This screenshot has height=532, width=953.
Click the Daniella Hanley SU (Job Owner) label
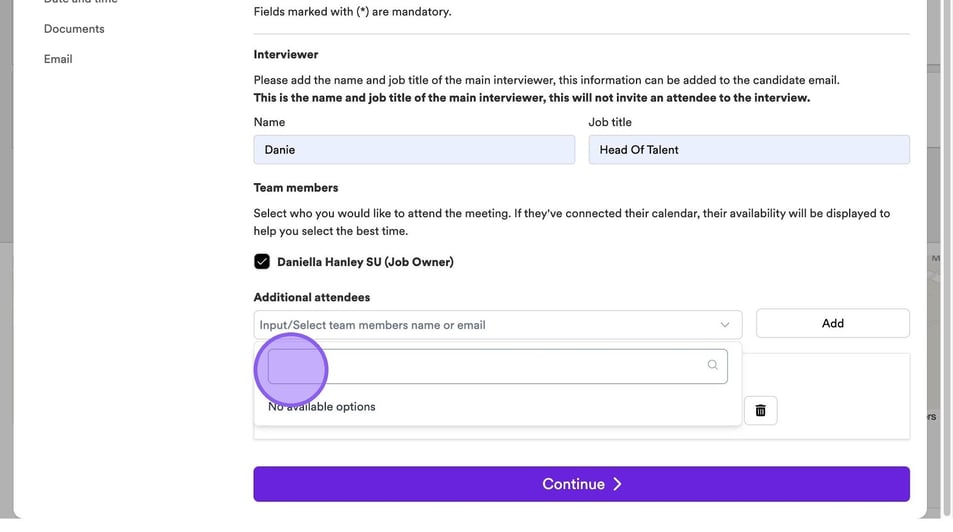[x=365, y=262]
